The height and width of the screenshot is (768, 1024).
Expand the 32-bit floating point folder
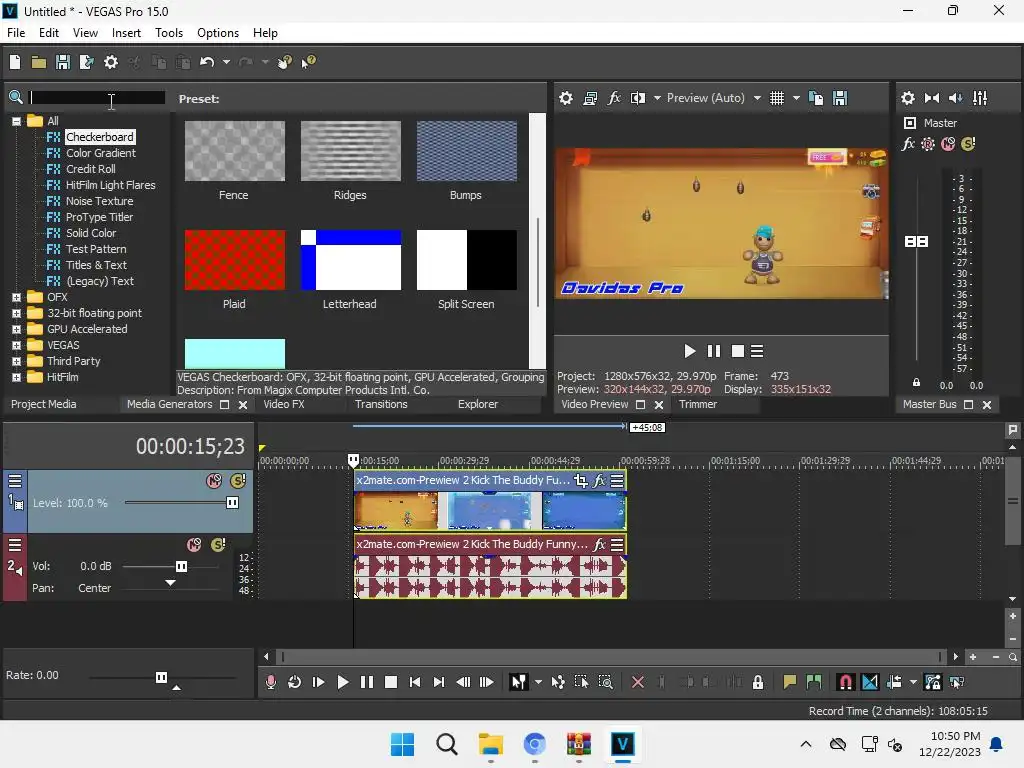[16, 313]
